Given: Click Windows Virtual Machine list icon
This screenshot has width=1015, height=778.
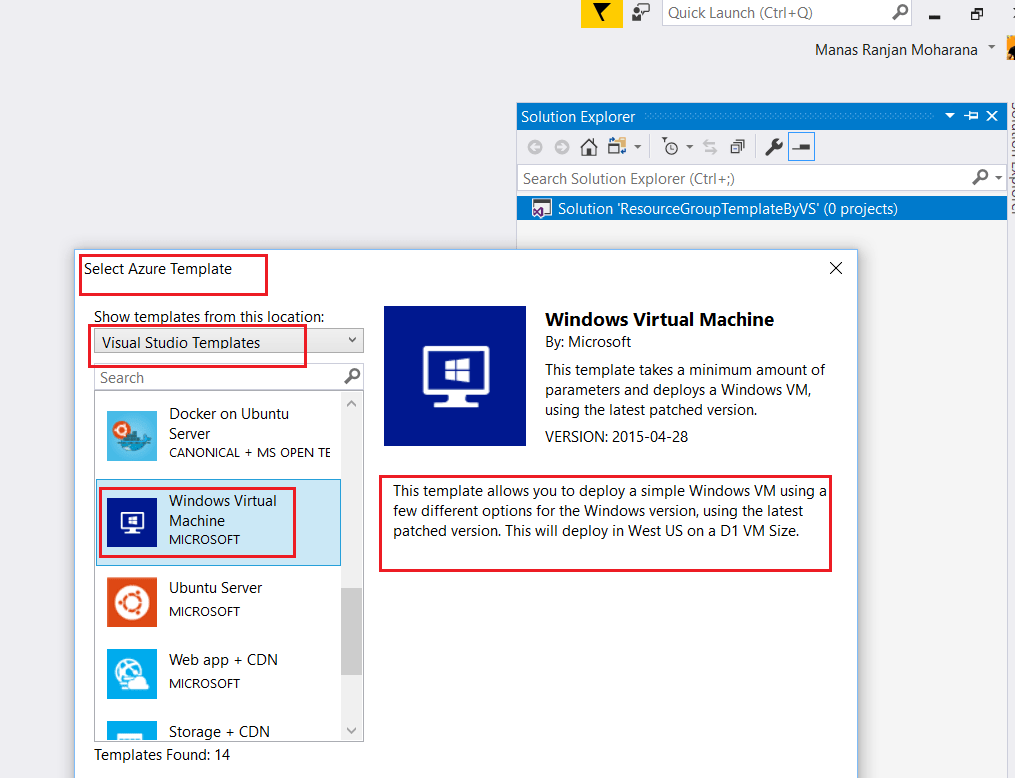Looking at the screenshot, I should 131,522.
